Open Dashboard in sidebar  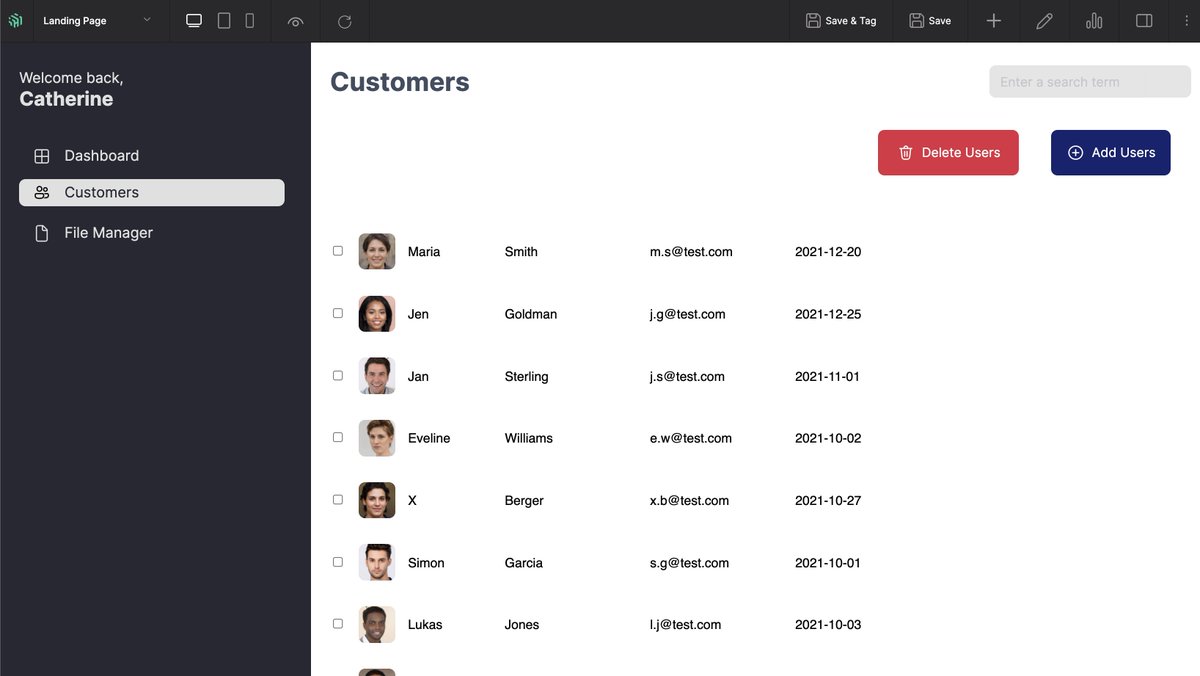[152, 156]
